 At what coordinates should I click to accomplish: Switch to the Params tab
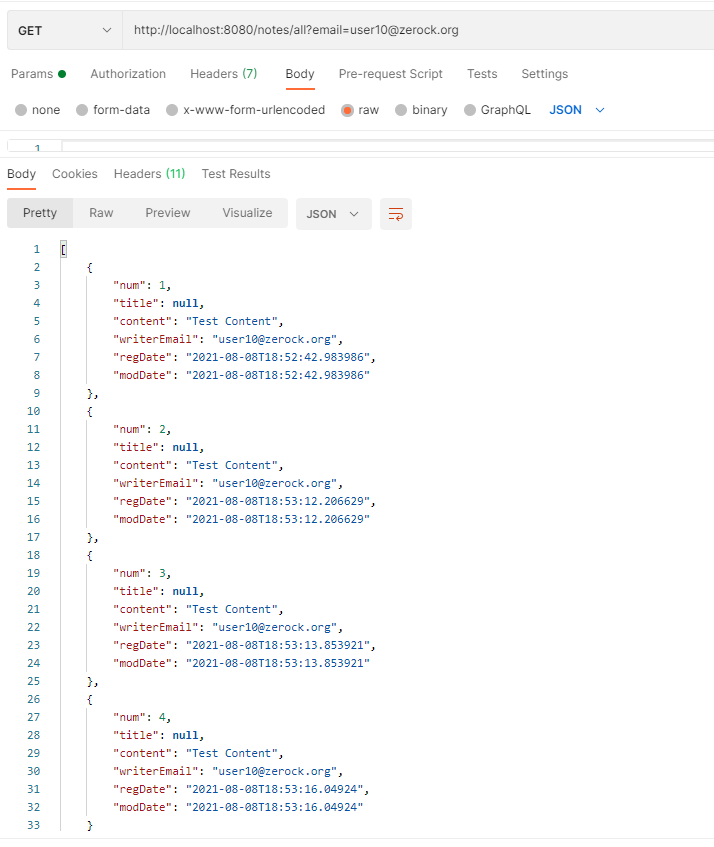point(38,74)
